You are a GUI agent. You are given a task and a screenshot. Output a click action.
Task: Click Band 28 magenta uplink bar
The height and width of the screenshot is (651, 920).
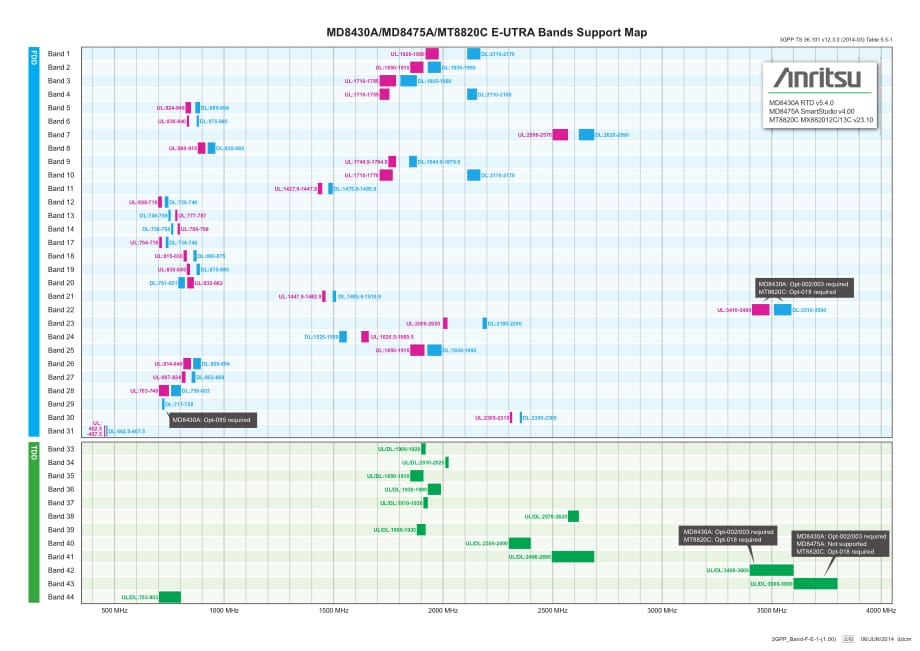[164, 391]
